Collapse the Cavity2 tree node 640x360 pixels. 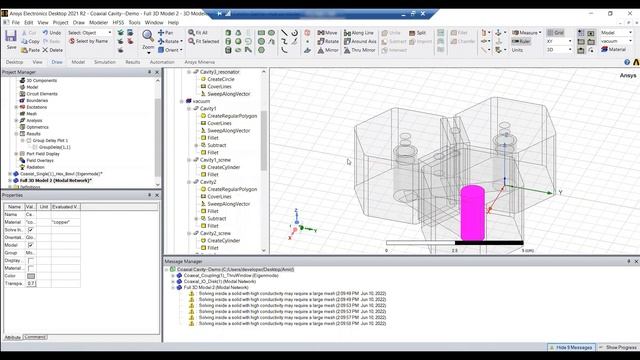[x=189, y=182]
